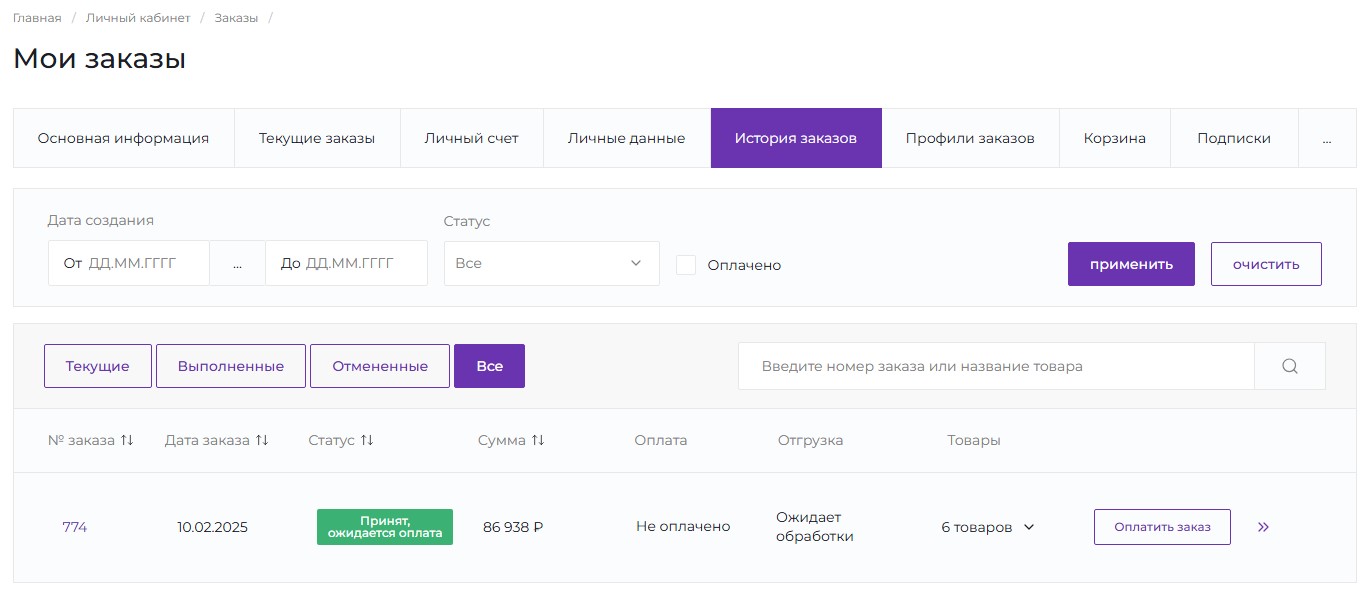Click the очистить button
This screenshot has width=1369, height=603.
(x=1265, y=264)
